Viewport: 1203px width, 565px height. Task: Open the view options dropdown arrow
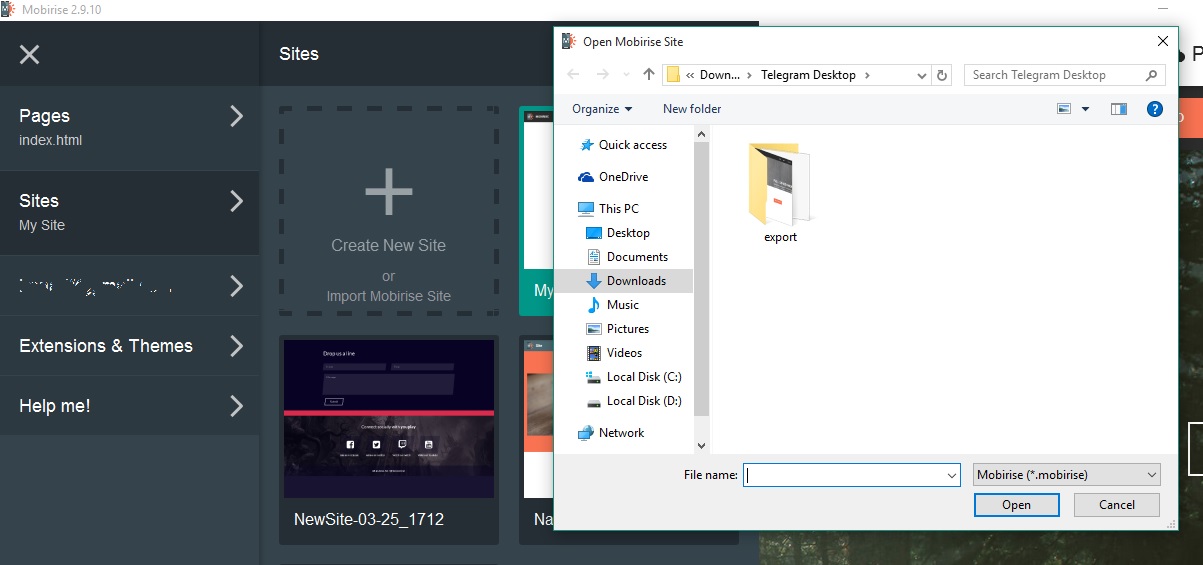click(1085, 109)
